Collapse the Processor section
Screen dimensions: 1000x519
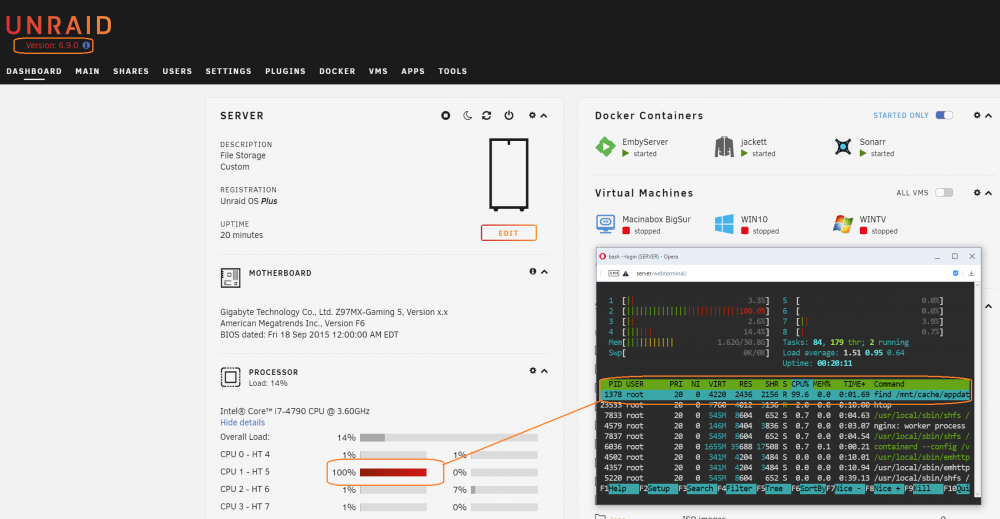545,371
